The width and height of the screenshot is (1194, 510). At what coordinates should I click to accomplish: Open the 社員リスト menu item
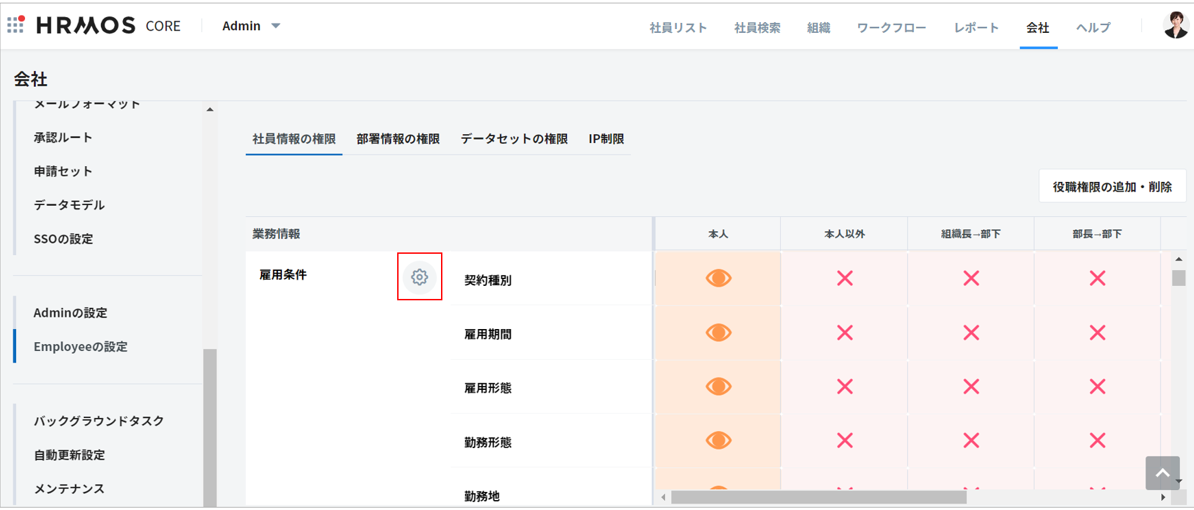coord(678,28)
